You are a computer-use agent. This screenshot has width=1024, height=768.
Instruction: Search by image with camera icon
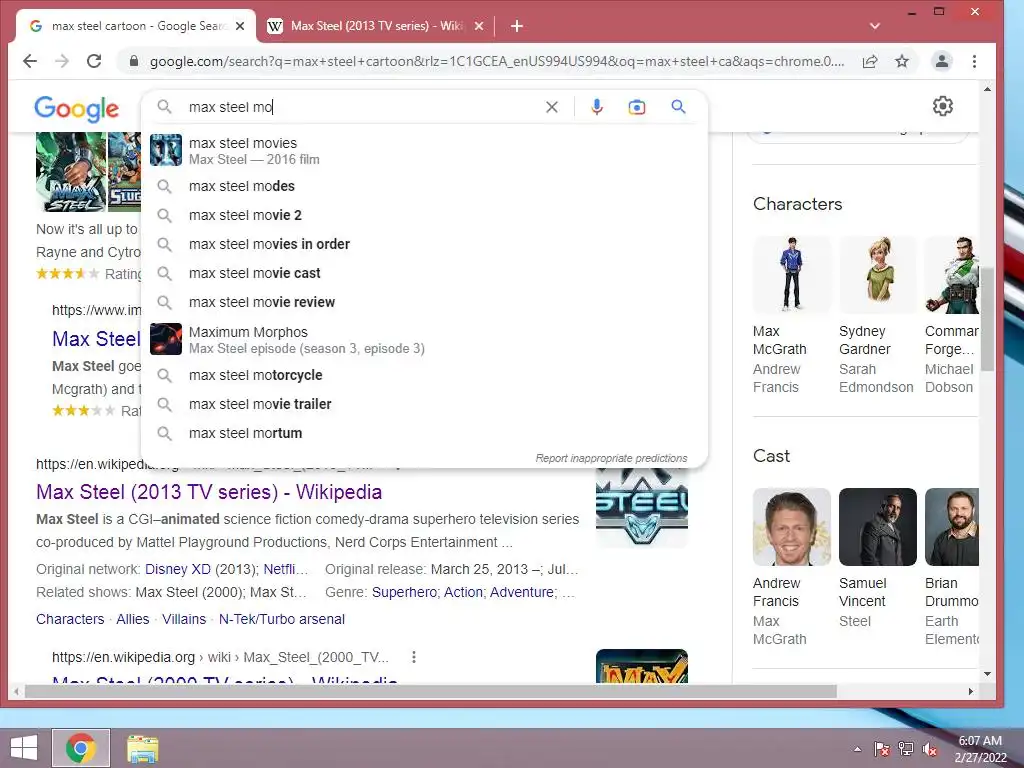pos(637,107)
